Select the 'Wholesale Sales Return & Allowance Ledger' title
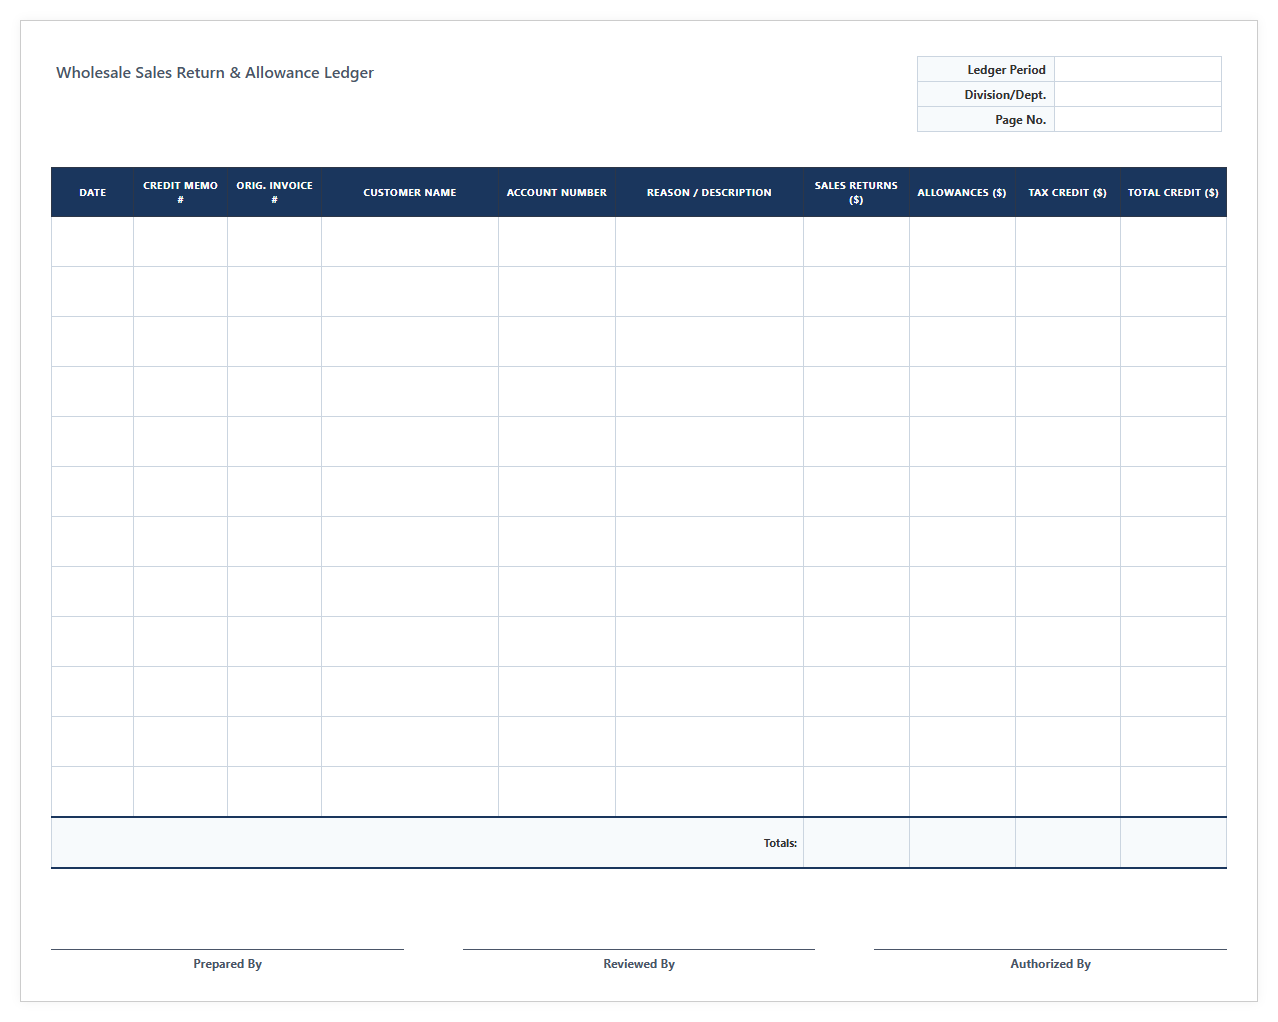Viewport: 1278px width, 1022px height. click(215, 73)
